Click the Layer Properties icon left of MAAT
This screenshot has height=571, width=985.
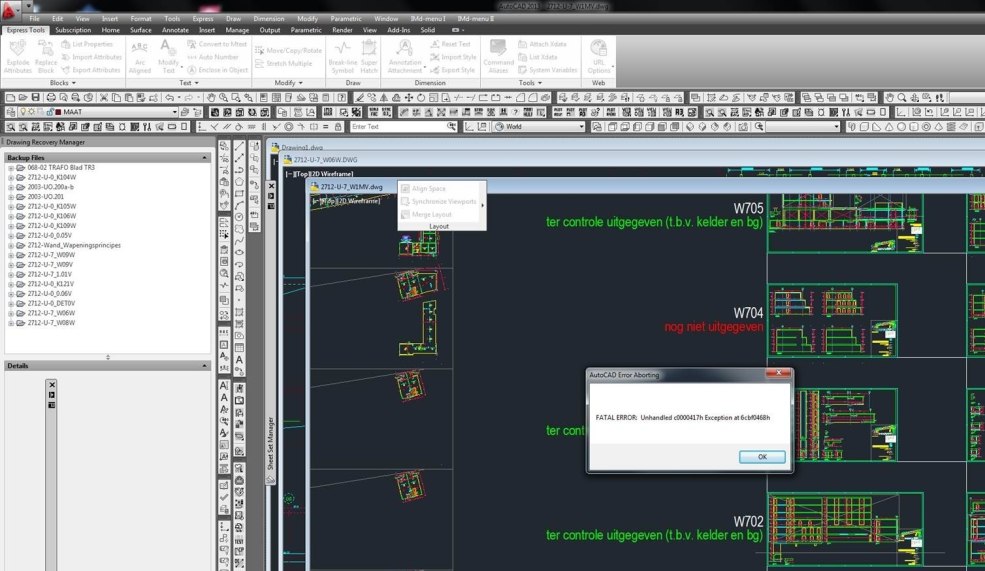(x=10, y=112)
